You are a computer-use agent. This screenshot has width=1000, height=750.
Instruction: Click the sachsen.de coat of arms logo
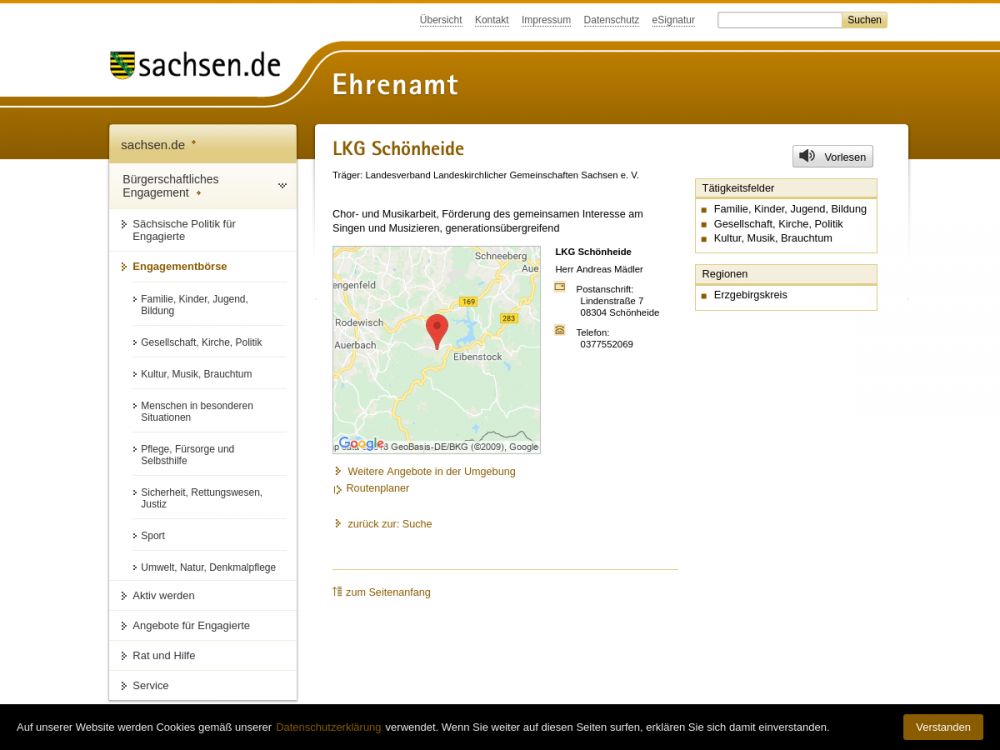(x=122, y=65)
